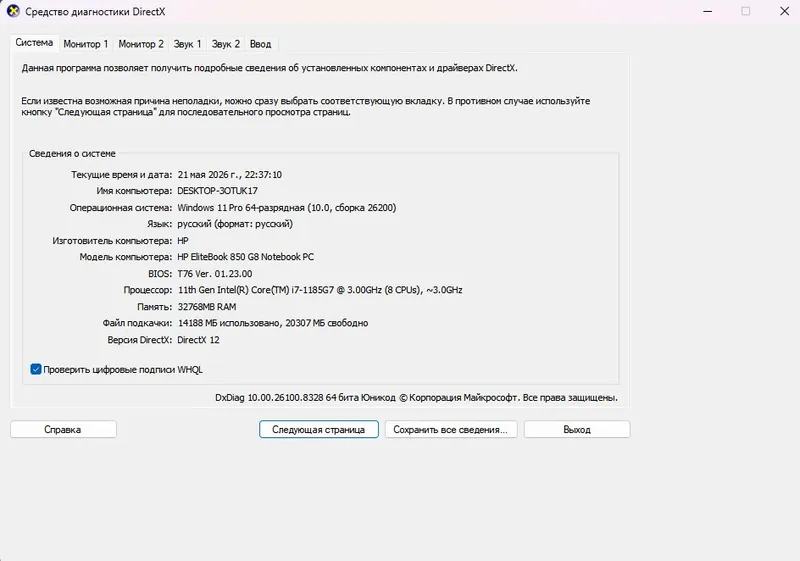Select computer name DESKTOP-3OTUK17
The image size is (800, 561).
[x=217, y=191]
